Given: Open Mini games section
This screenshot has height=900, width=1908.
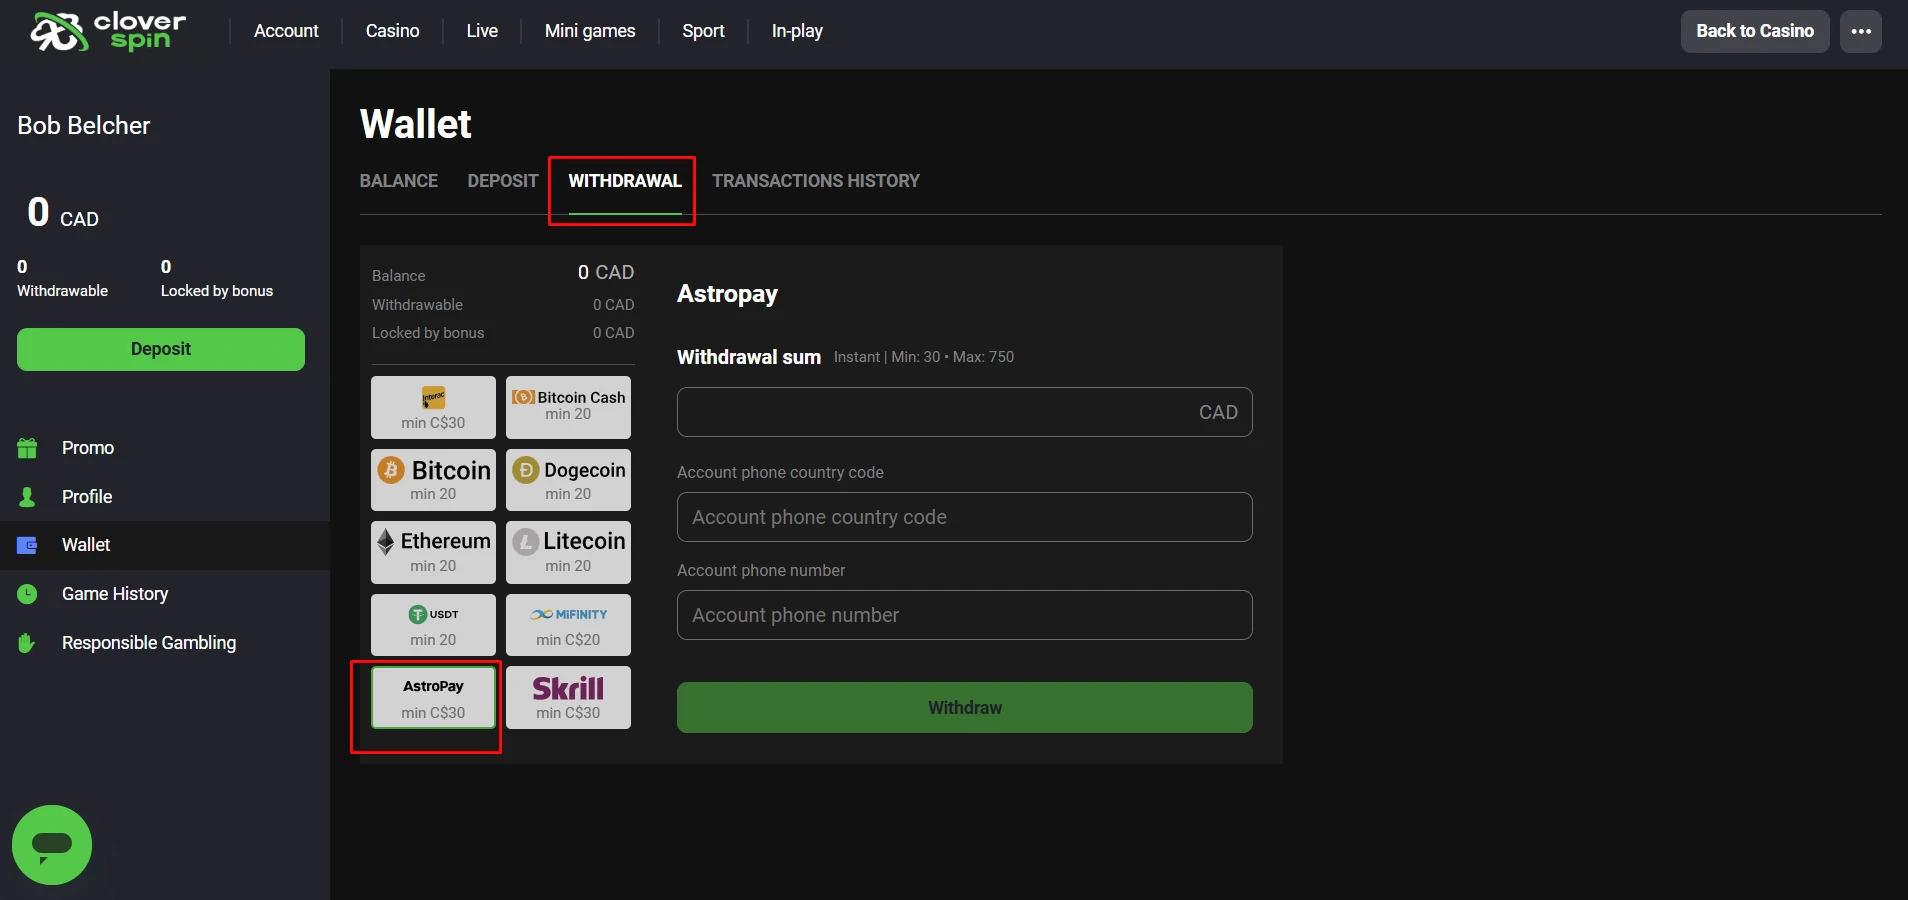Looking at the screenshot, I should [590, 31].
